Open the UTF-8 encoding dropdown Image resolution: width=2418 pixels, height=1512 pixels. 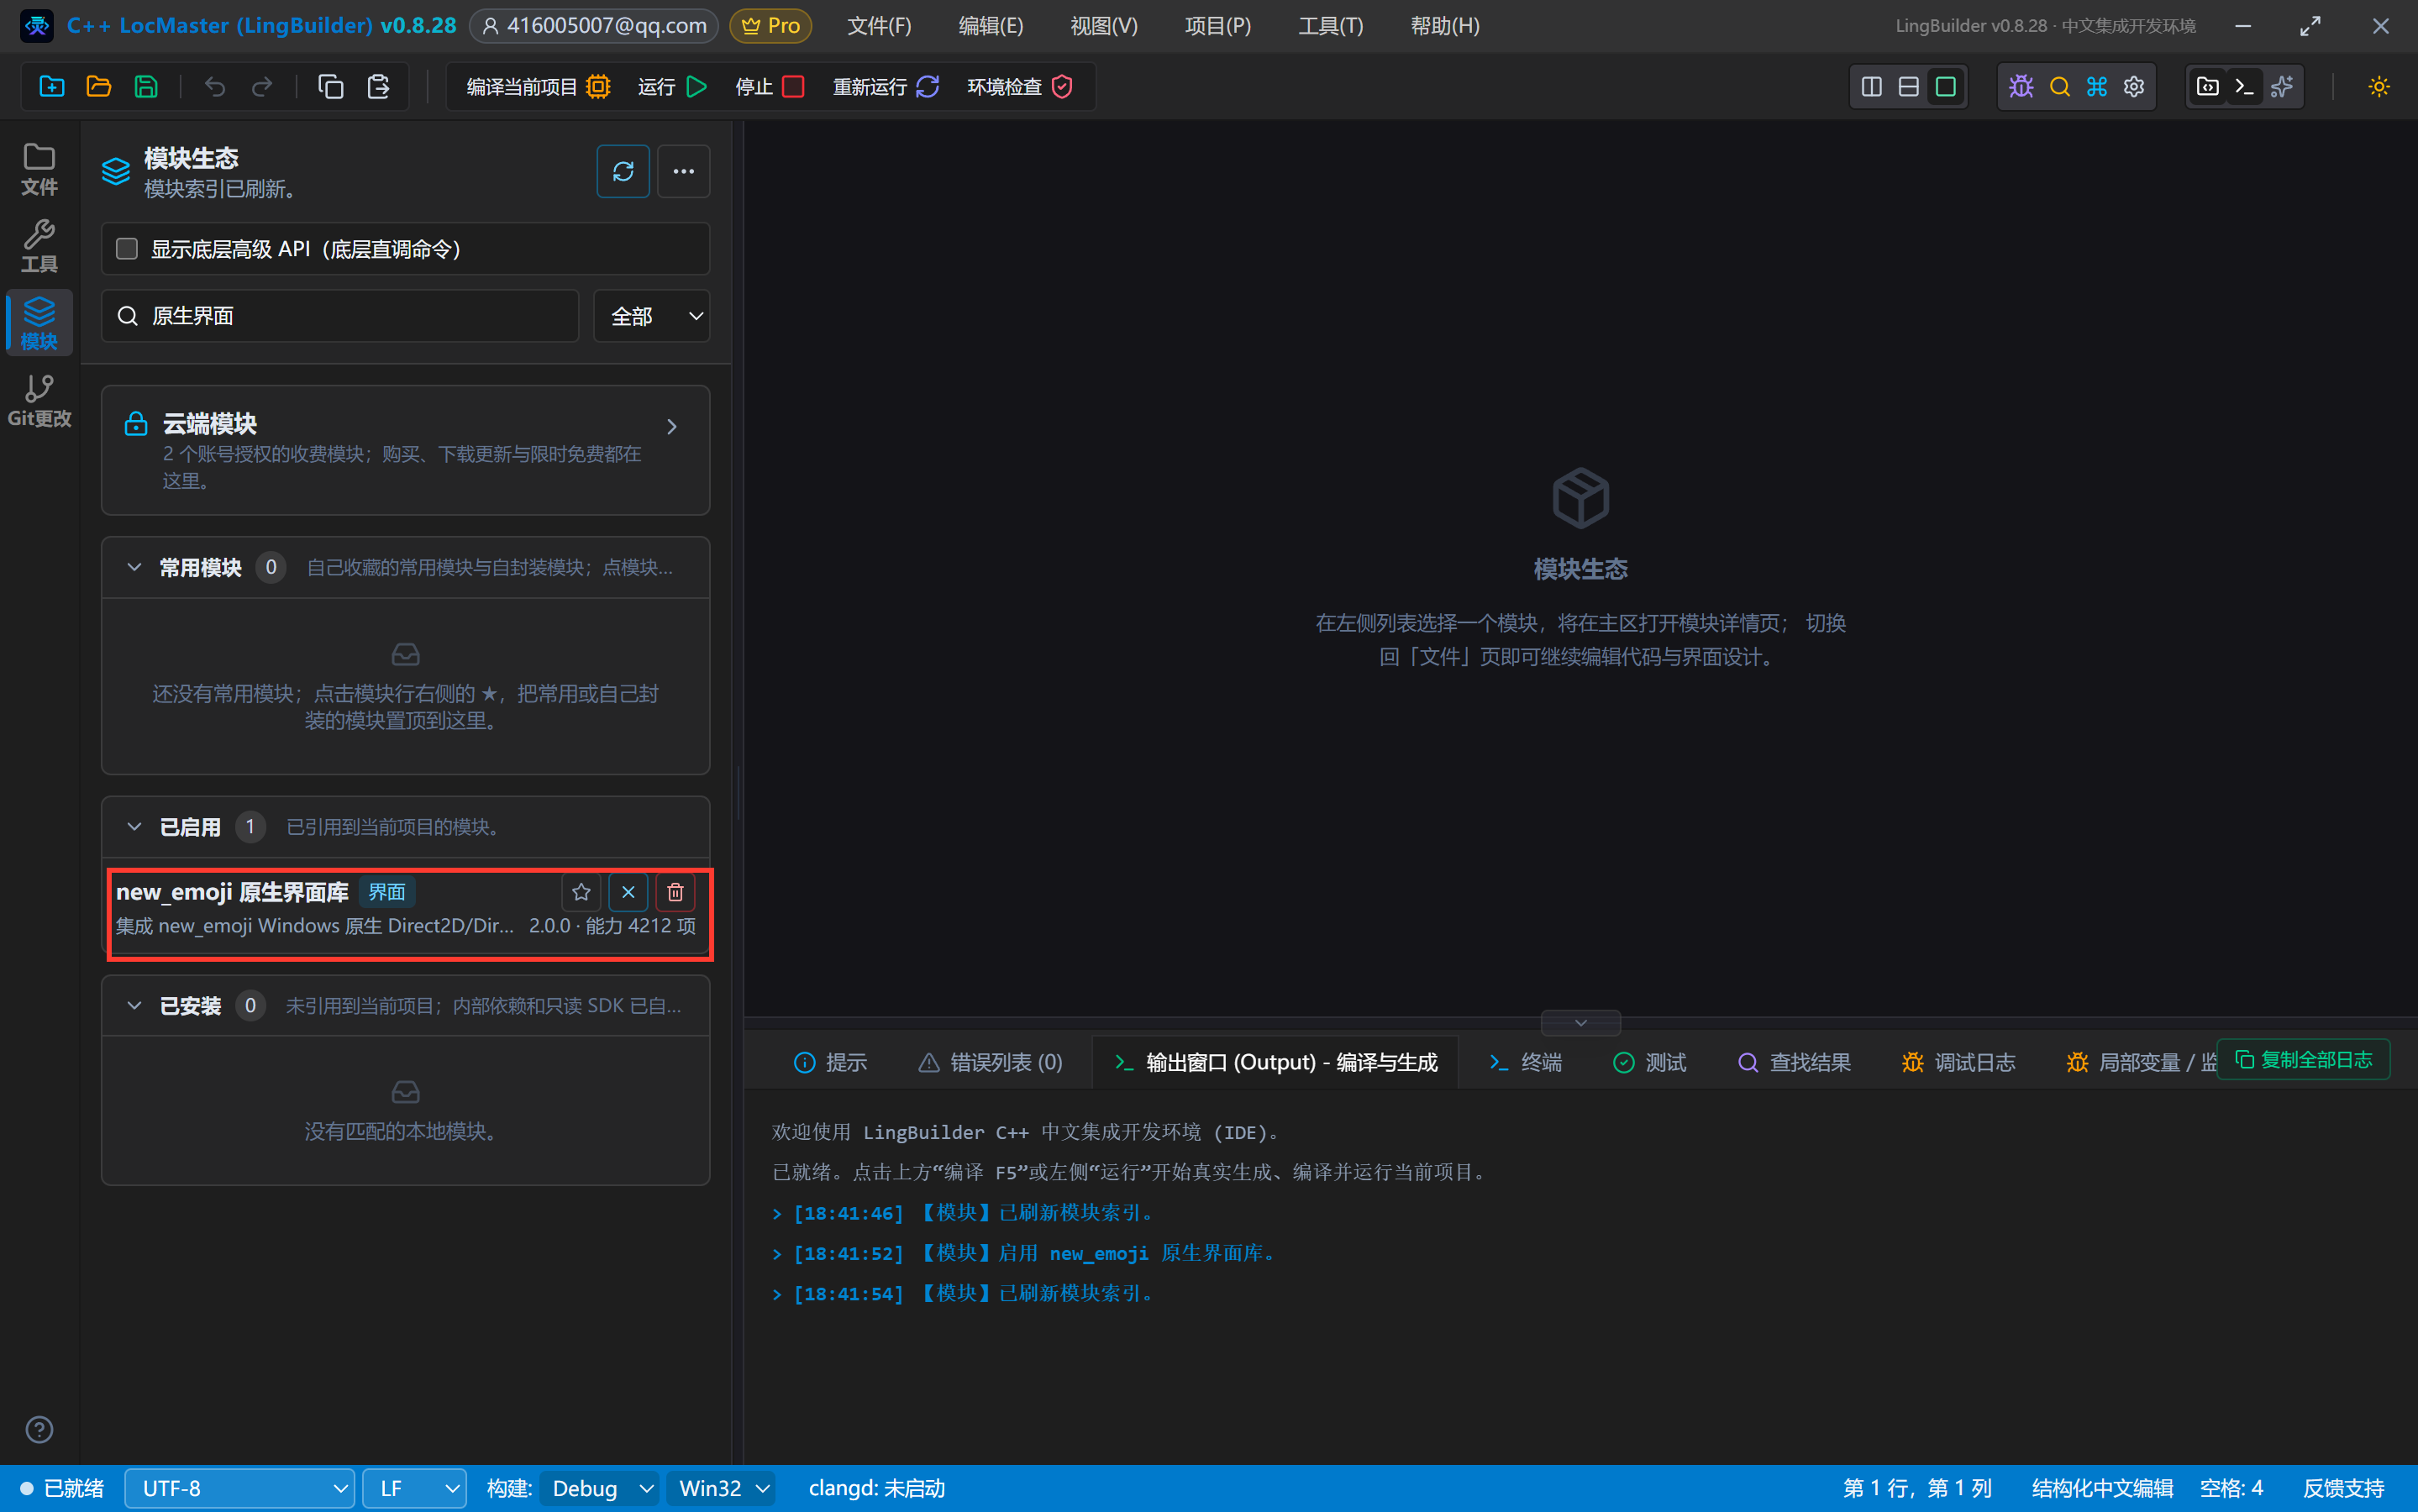coord(240,1488)
